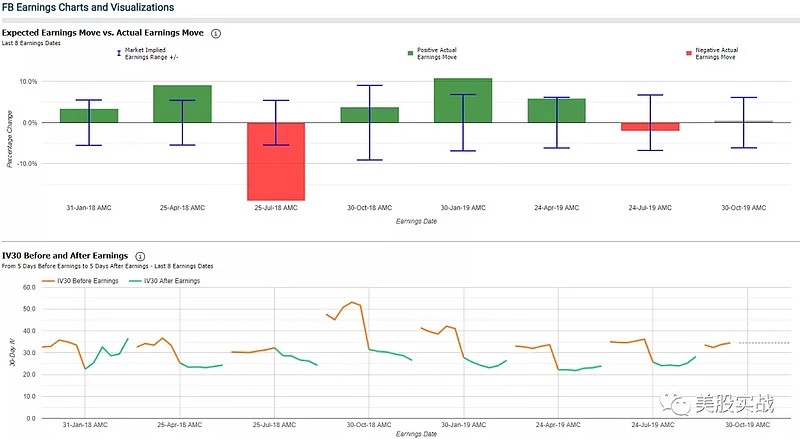This screenshot has height=439, width=800.
Task: Click the '30-Oct-19 AMC' label in top chart
Action: click(744, 208)
